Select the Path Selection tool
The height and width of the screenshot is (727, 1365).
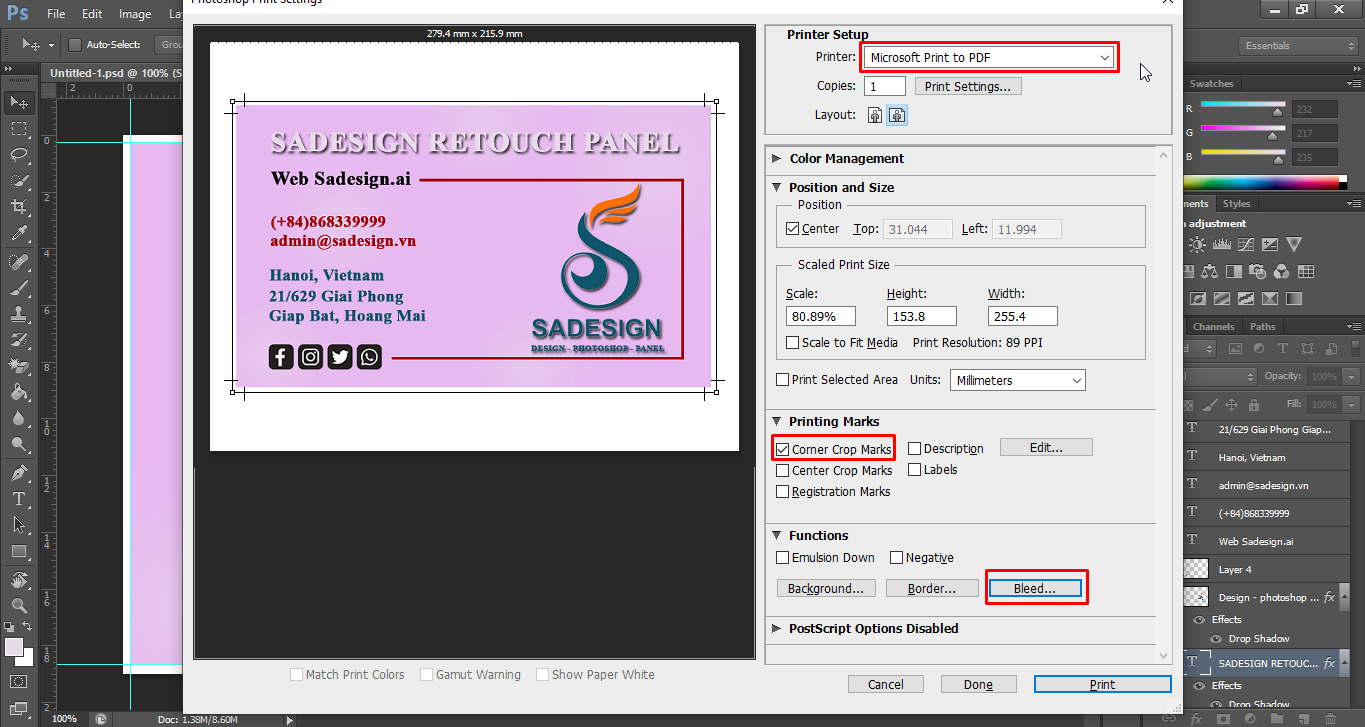pos(19,525)
